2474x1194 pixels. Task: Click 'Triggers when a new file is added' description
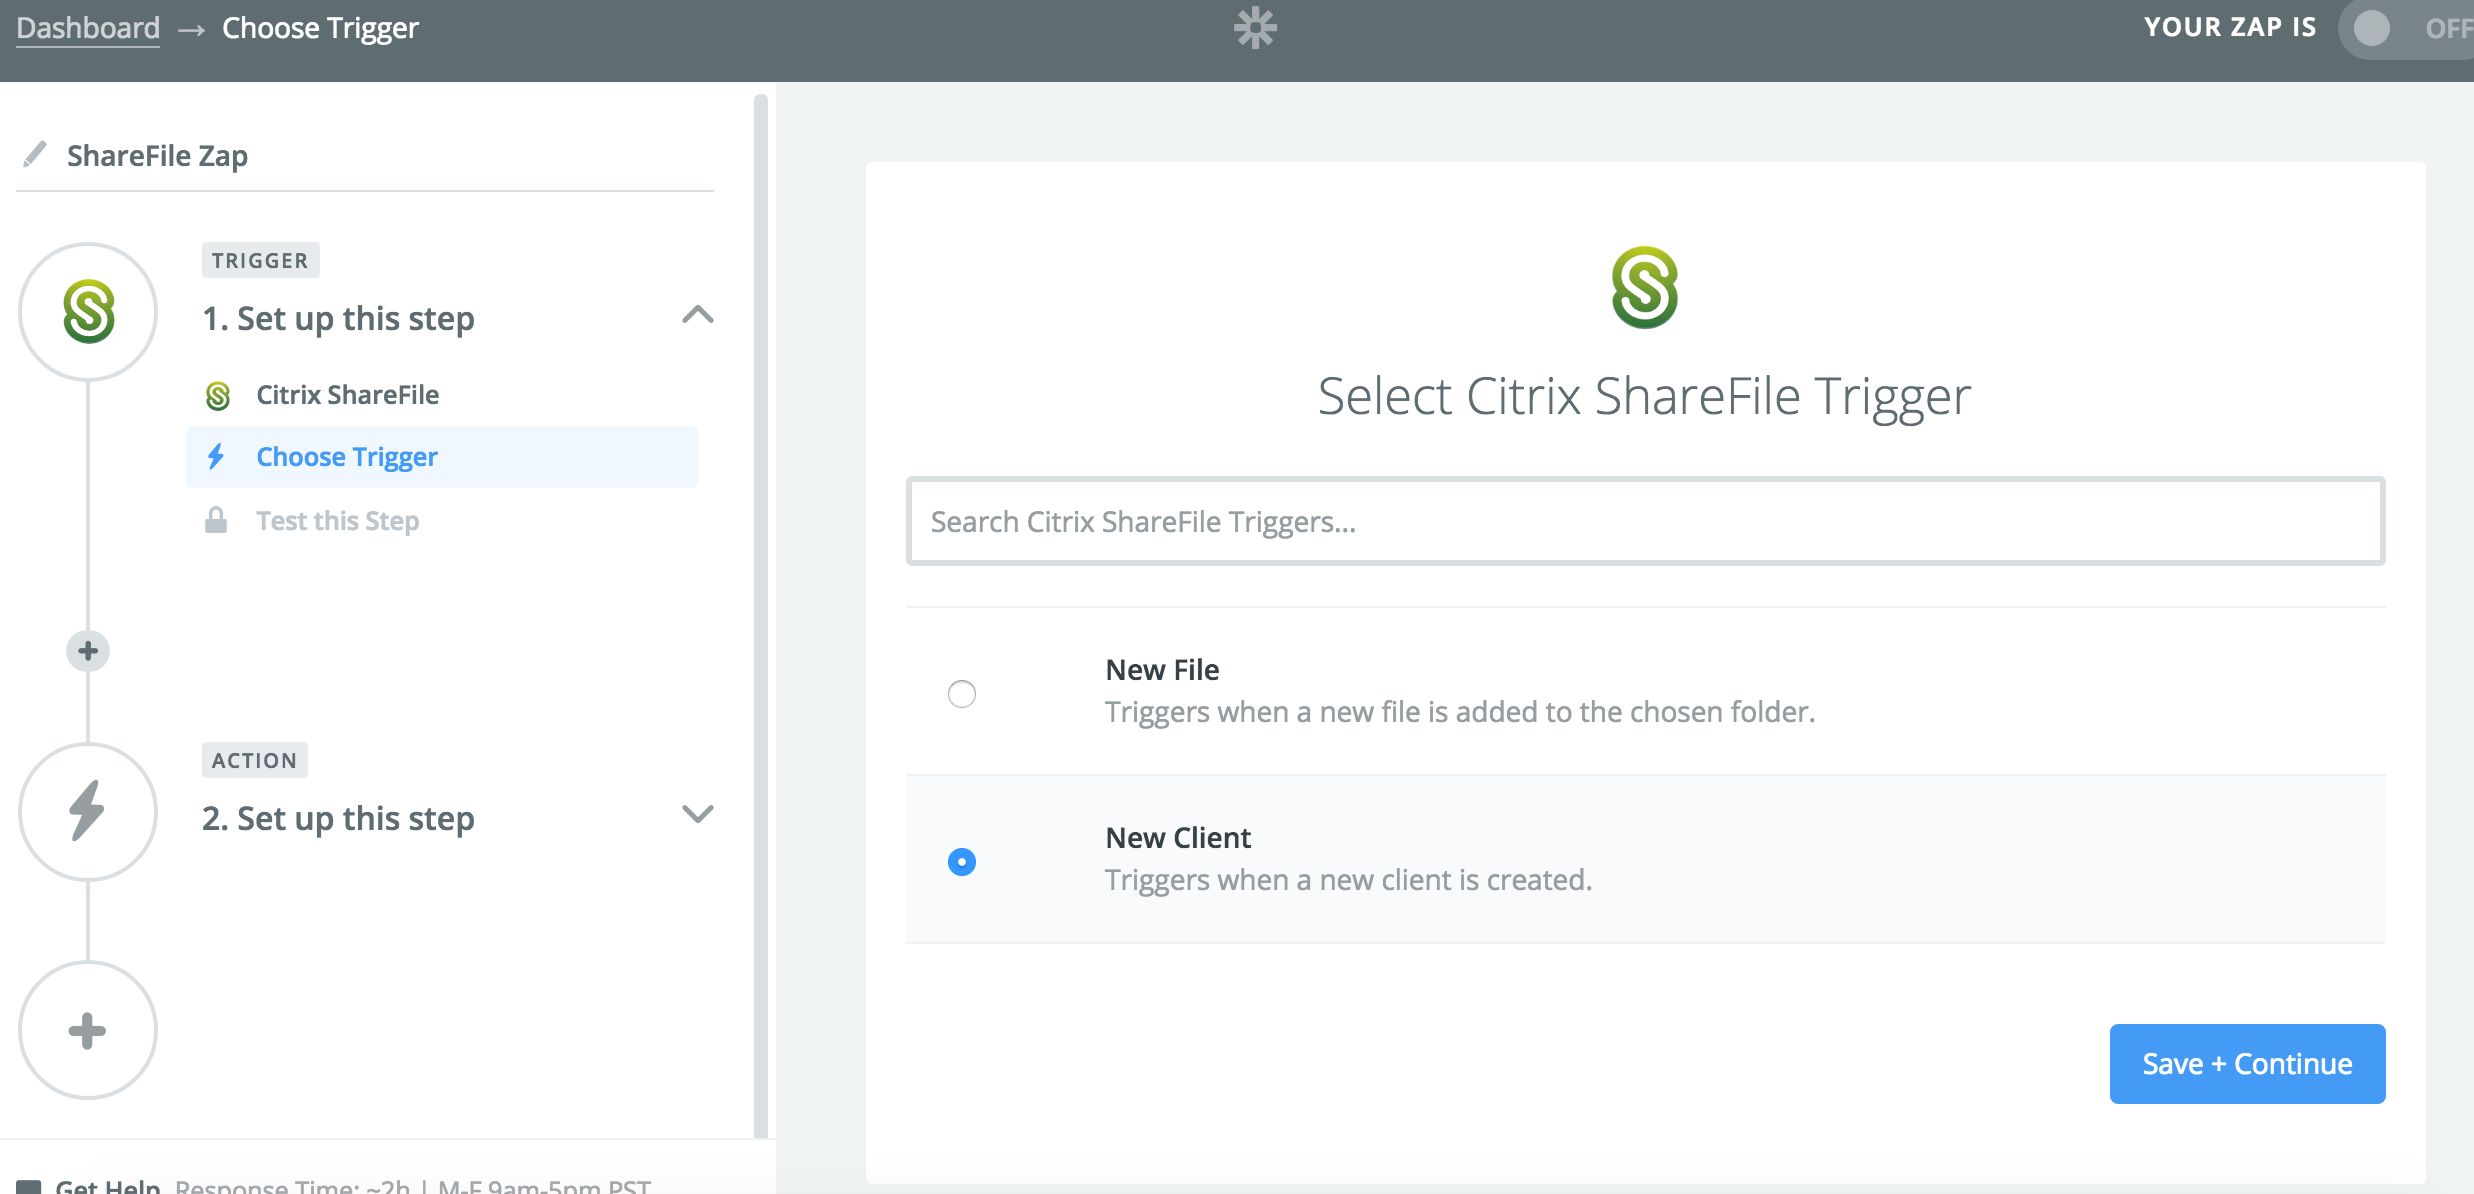click(1460, 711)
